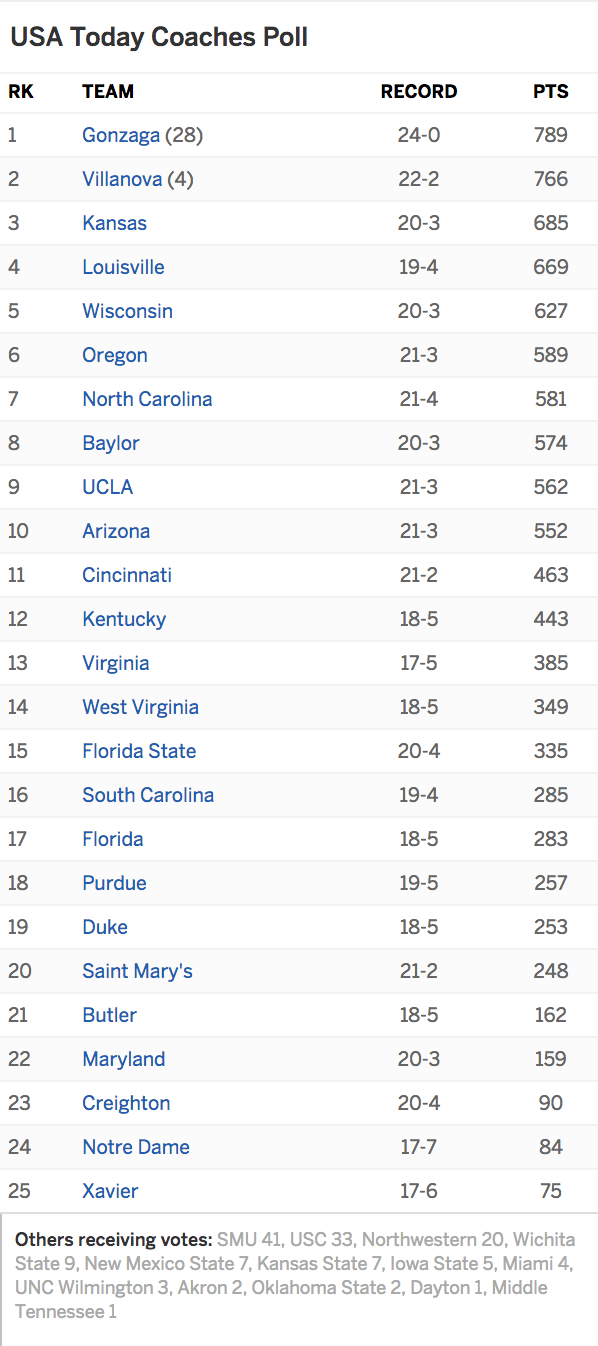Select the Louisville link
Screen dimensions: 598x1346
coord(123,267)
